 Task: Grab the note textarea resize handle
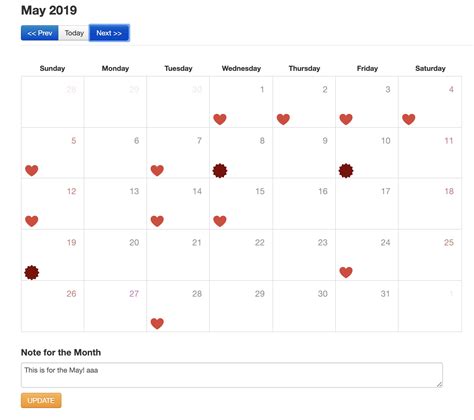click(x=439, y=384)
